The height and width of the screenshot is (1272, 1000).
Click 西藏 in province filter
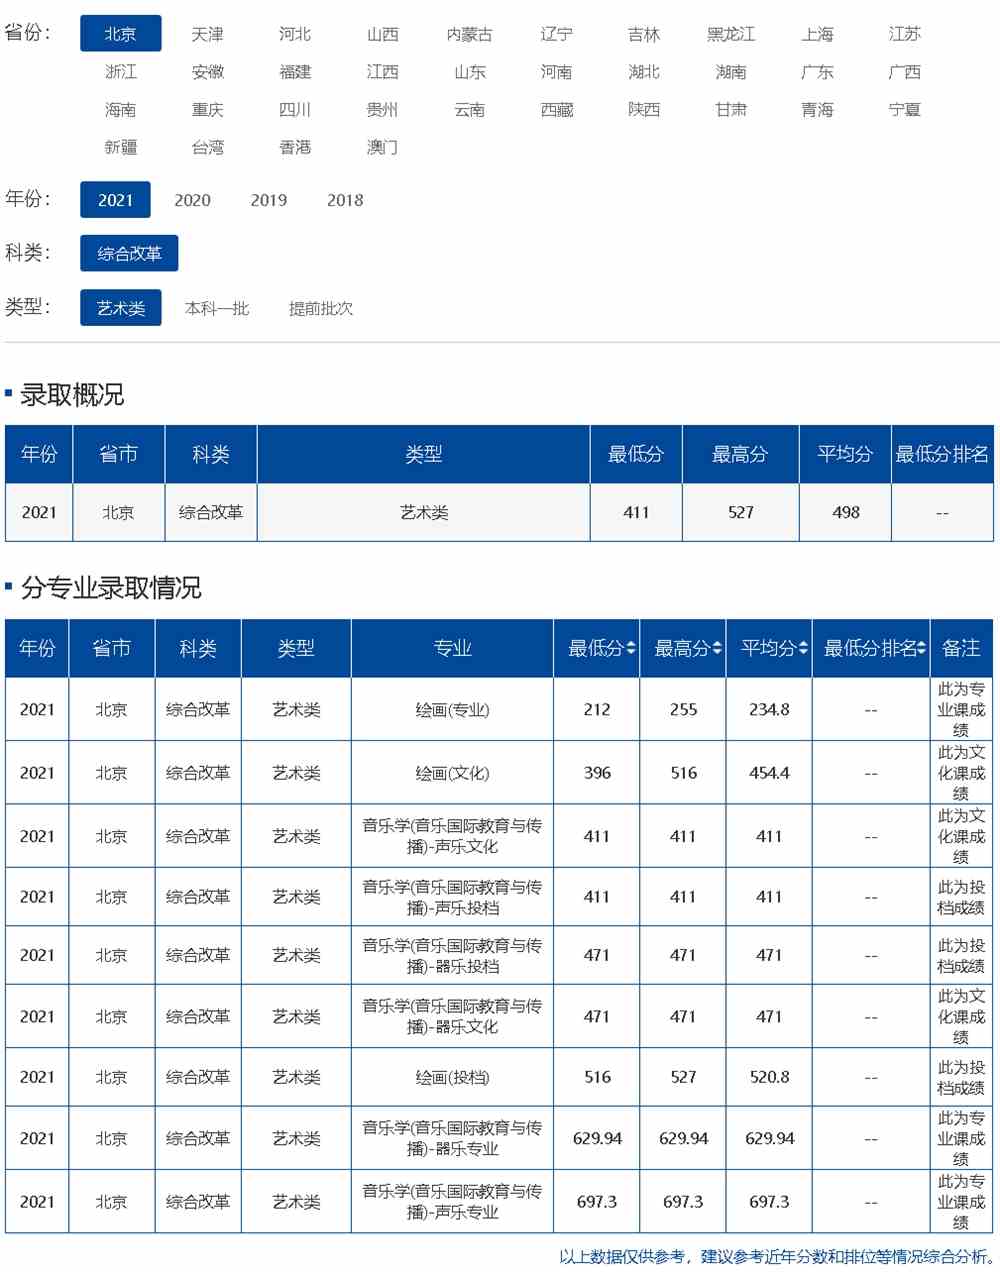557,110
